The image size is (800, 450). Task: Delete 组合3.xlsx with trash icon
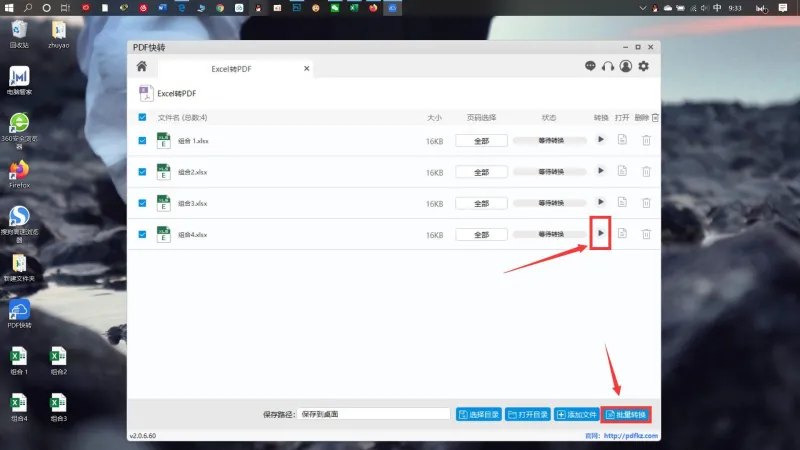click(x=646, y=203)
